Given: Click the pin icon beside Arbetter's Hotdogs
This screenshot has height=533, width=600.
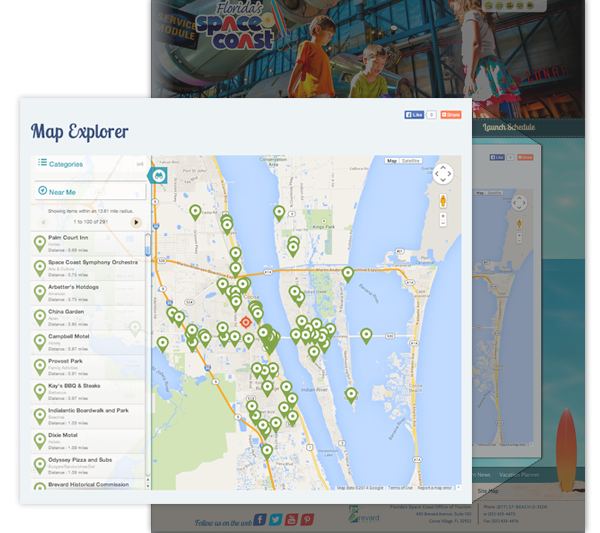Looking at the screenshot, I should (x=40, y=293).
